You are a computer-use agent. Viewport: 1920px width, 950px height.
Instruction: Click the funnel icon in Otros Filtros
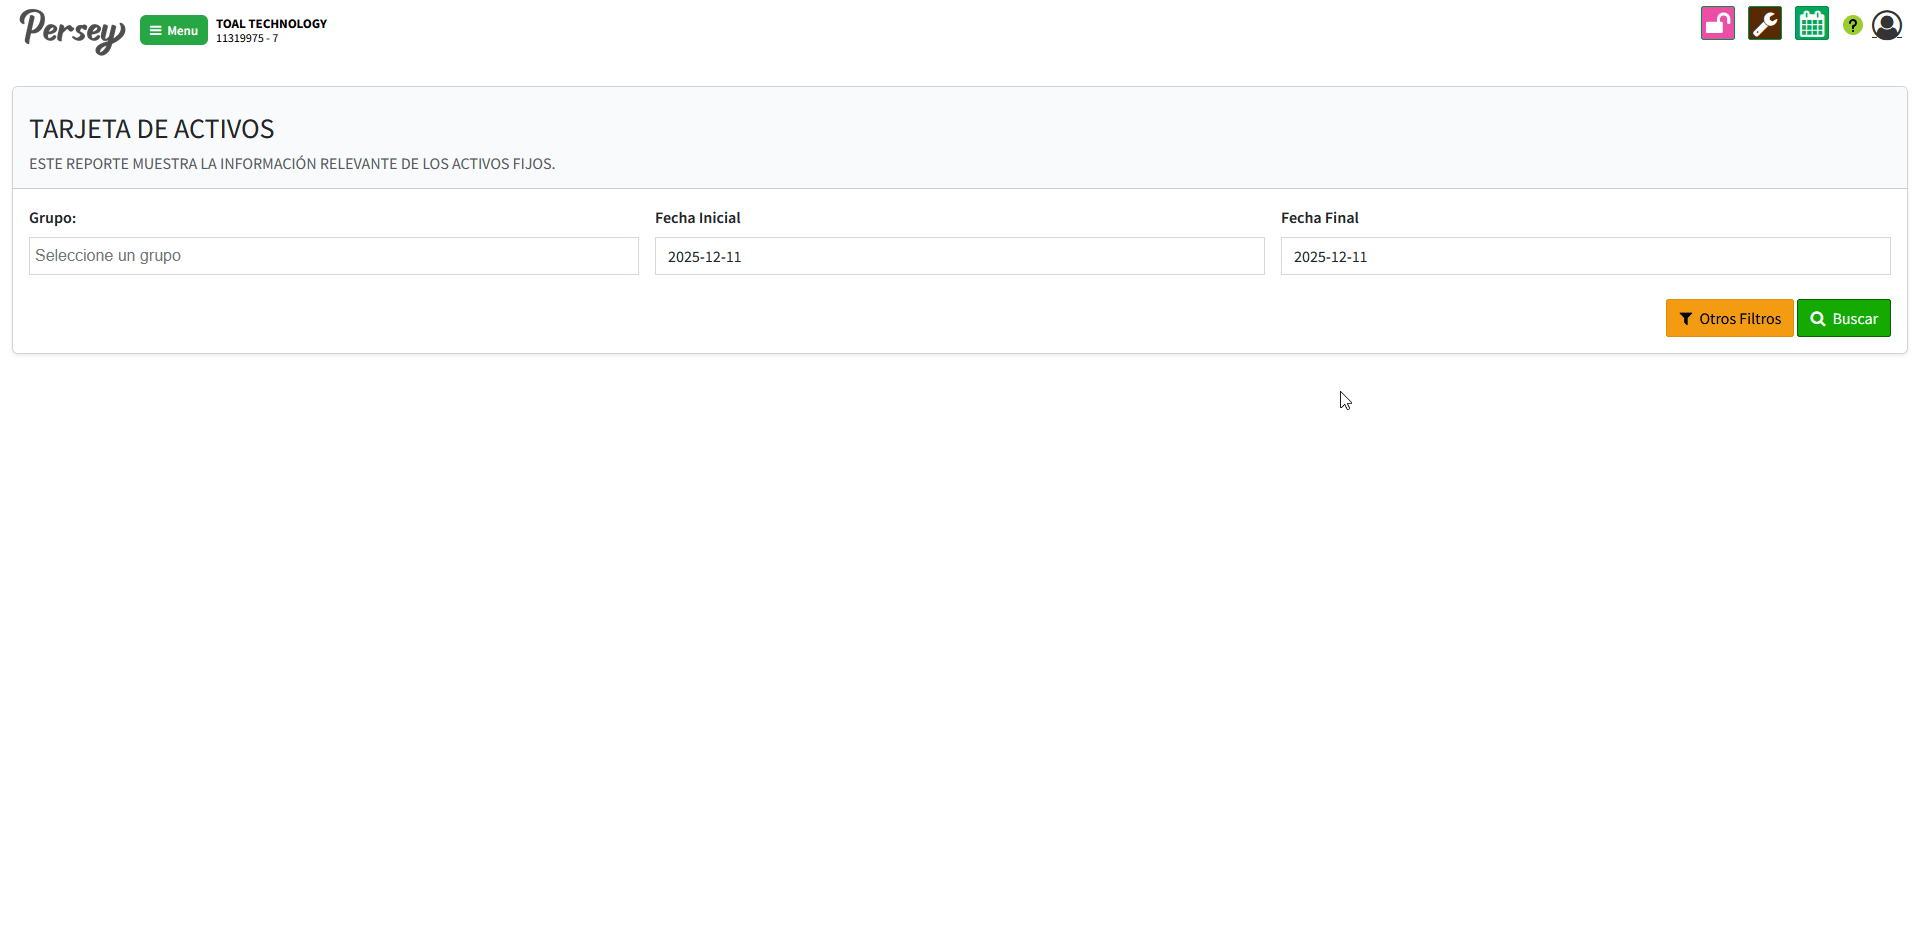pos(1686,319)
